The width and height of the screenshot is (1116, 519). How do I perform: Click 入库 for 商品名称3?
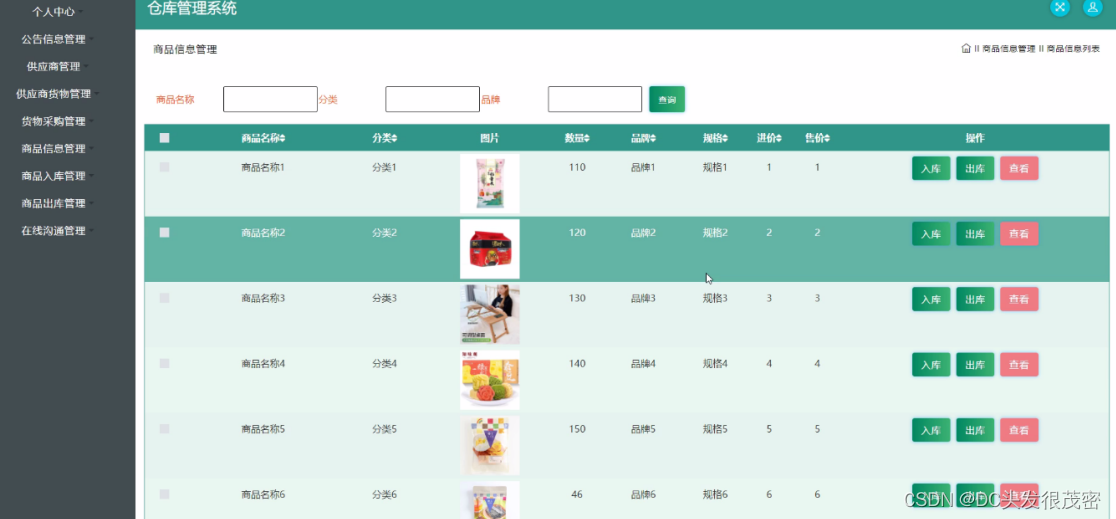click(931, 300)
